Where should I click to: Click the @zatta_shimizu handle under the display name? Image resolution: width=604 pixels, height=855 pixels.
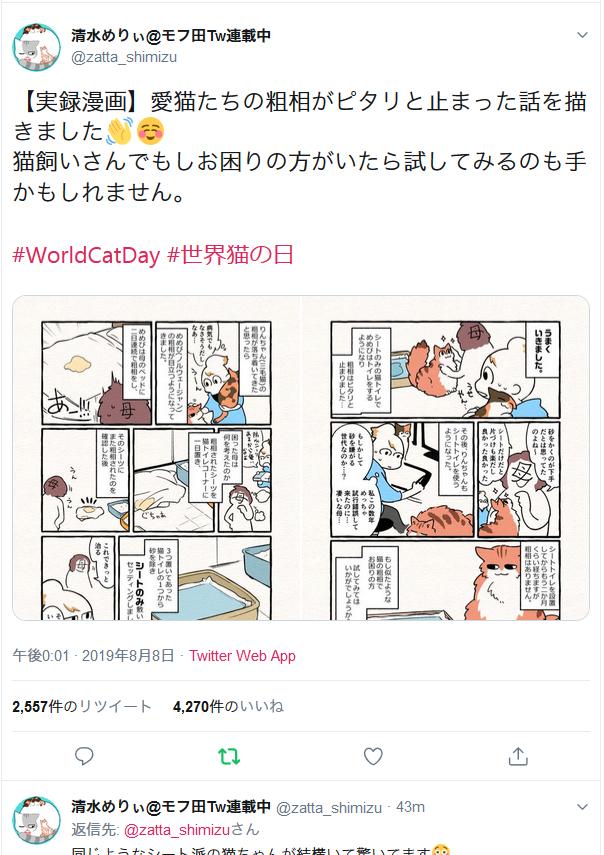coord(124,57)
